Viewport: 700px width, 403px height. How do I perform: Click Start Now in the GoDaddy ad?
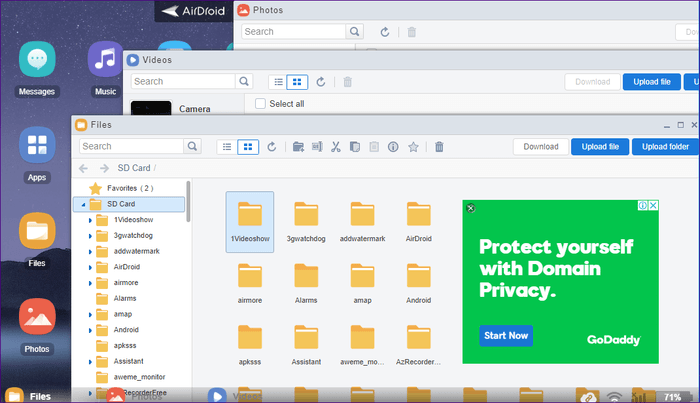(506, 336)
